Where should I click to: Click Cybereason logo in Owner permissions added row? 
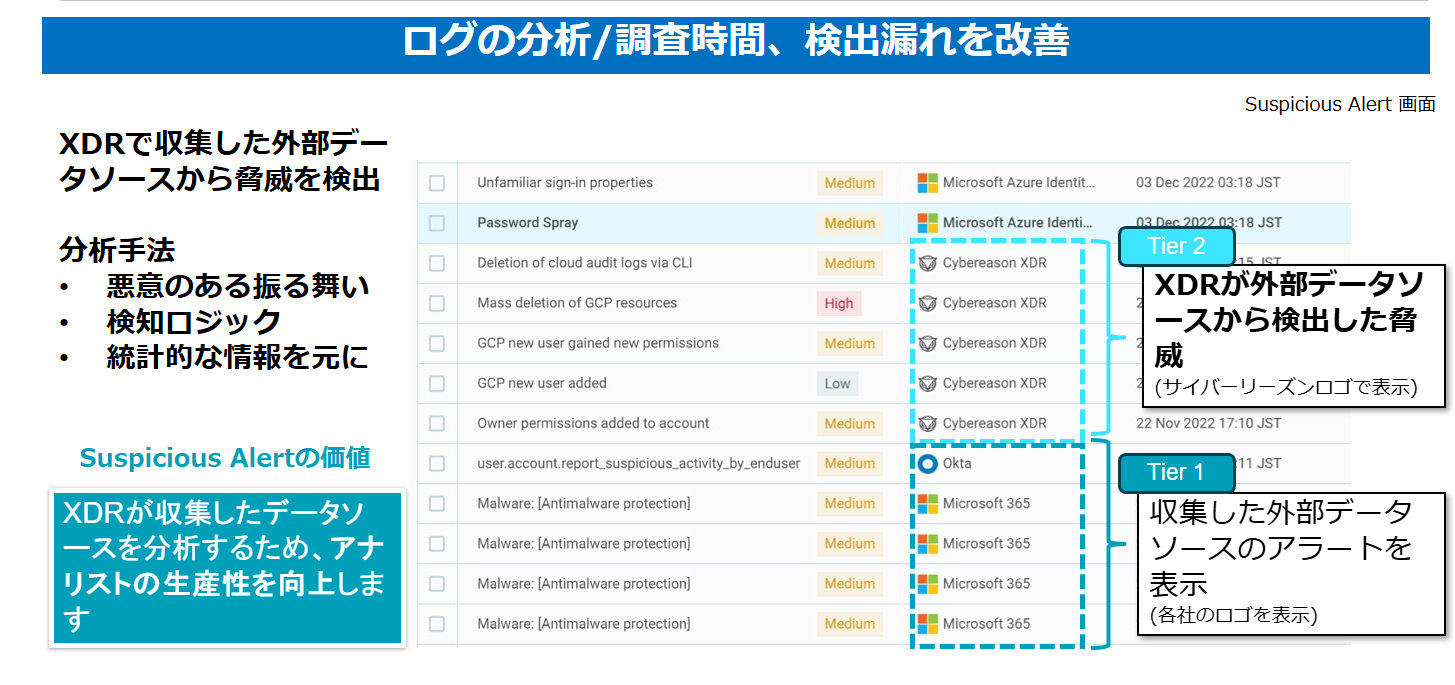point(928,423)
